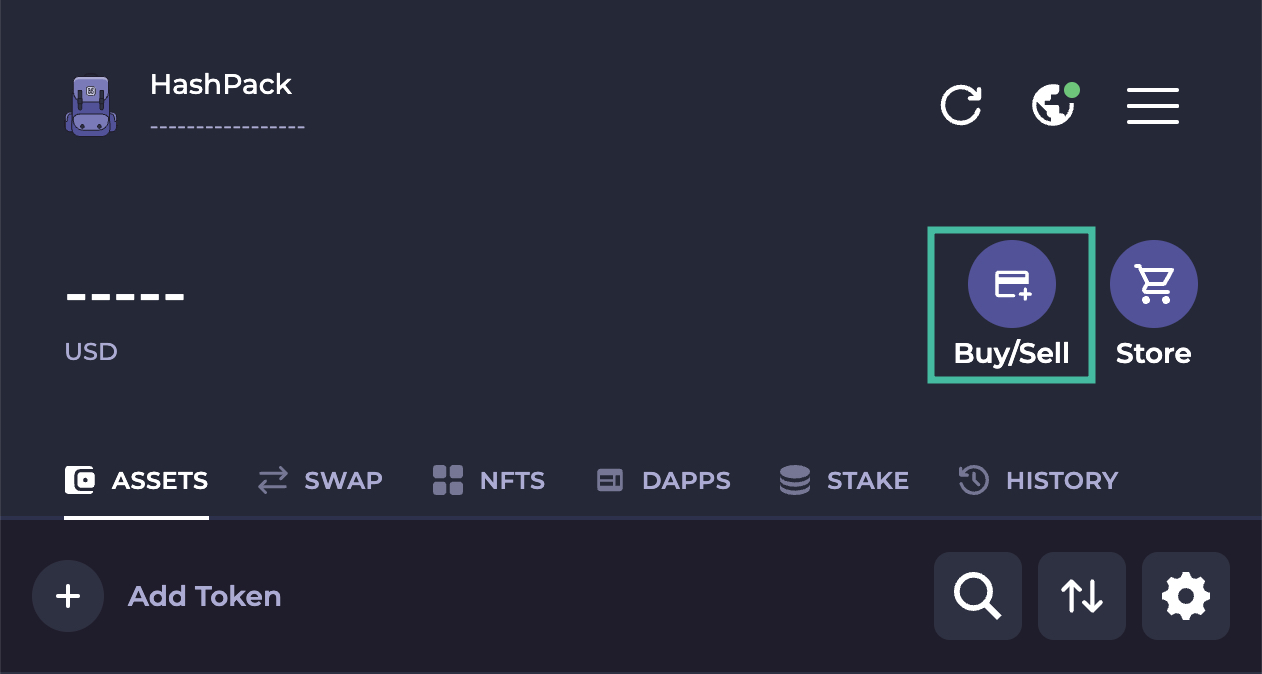This screenshot has width=1262, height=674.
Task: Open the STAKE tab
Action: tap(844, 481)
